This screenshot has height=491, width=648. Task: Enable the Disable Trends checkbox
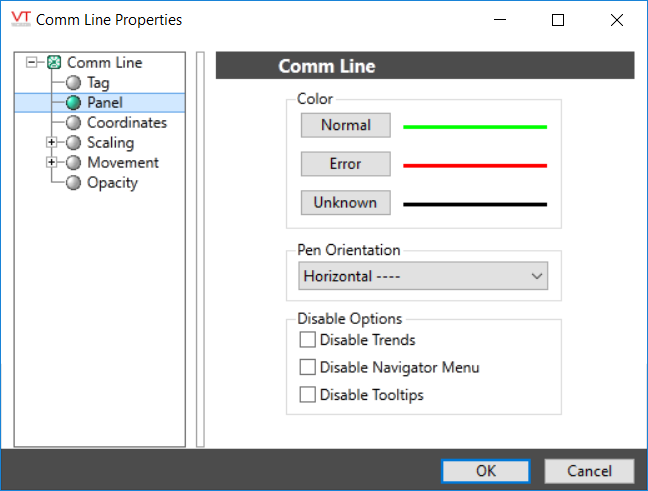tap(308, 341)
